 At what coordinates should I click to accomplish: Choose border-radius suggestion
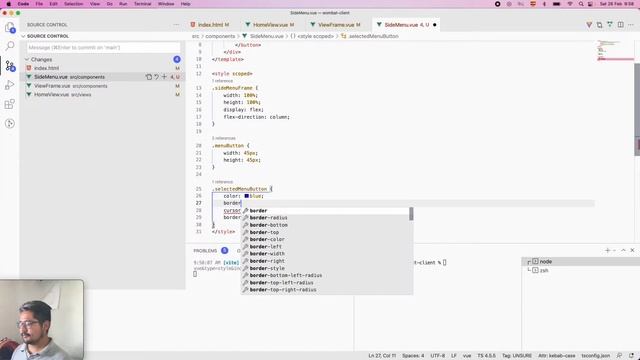click(326, 218)
